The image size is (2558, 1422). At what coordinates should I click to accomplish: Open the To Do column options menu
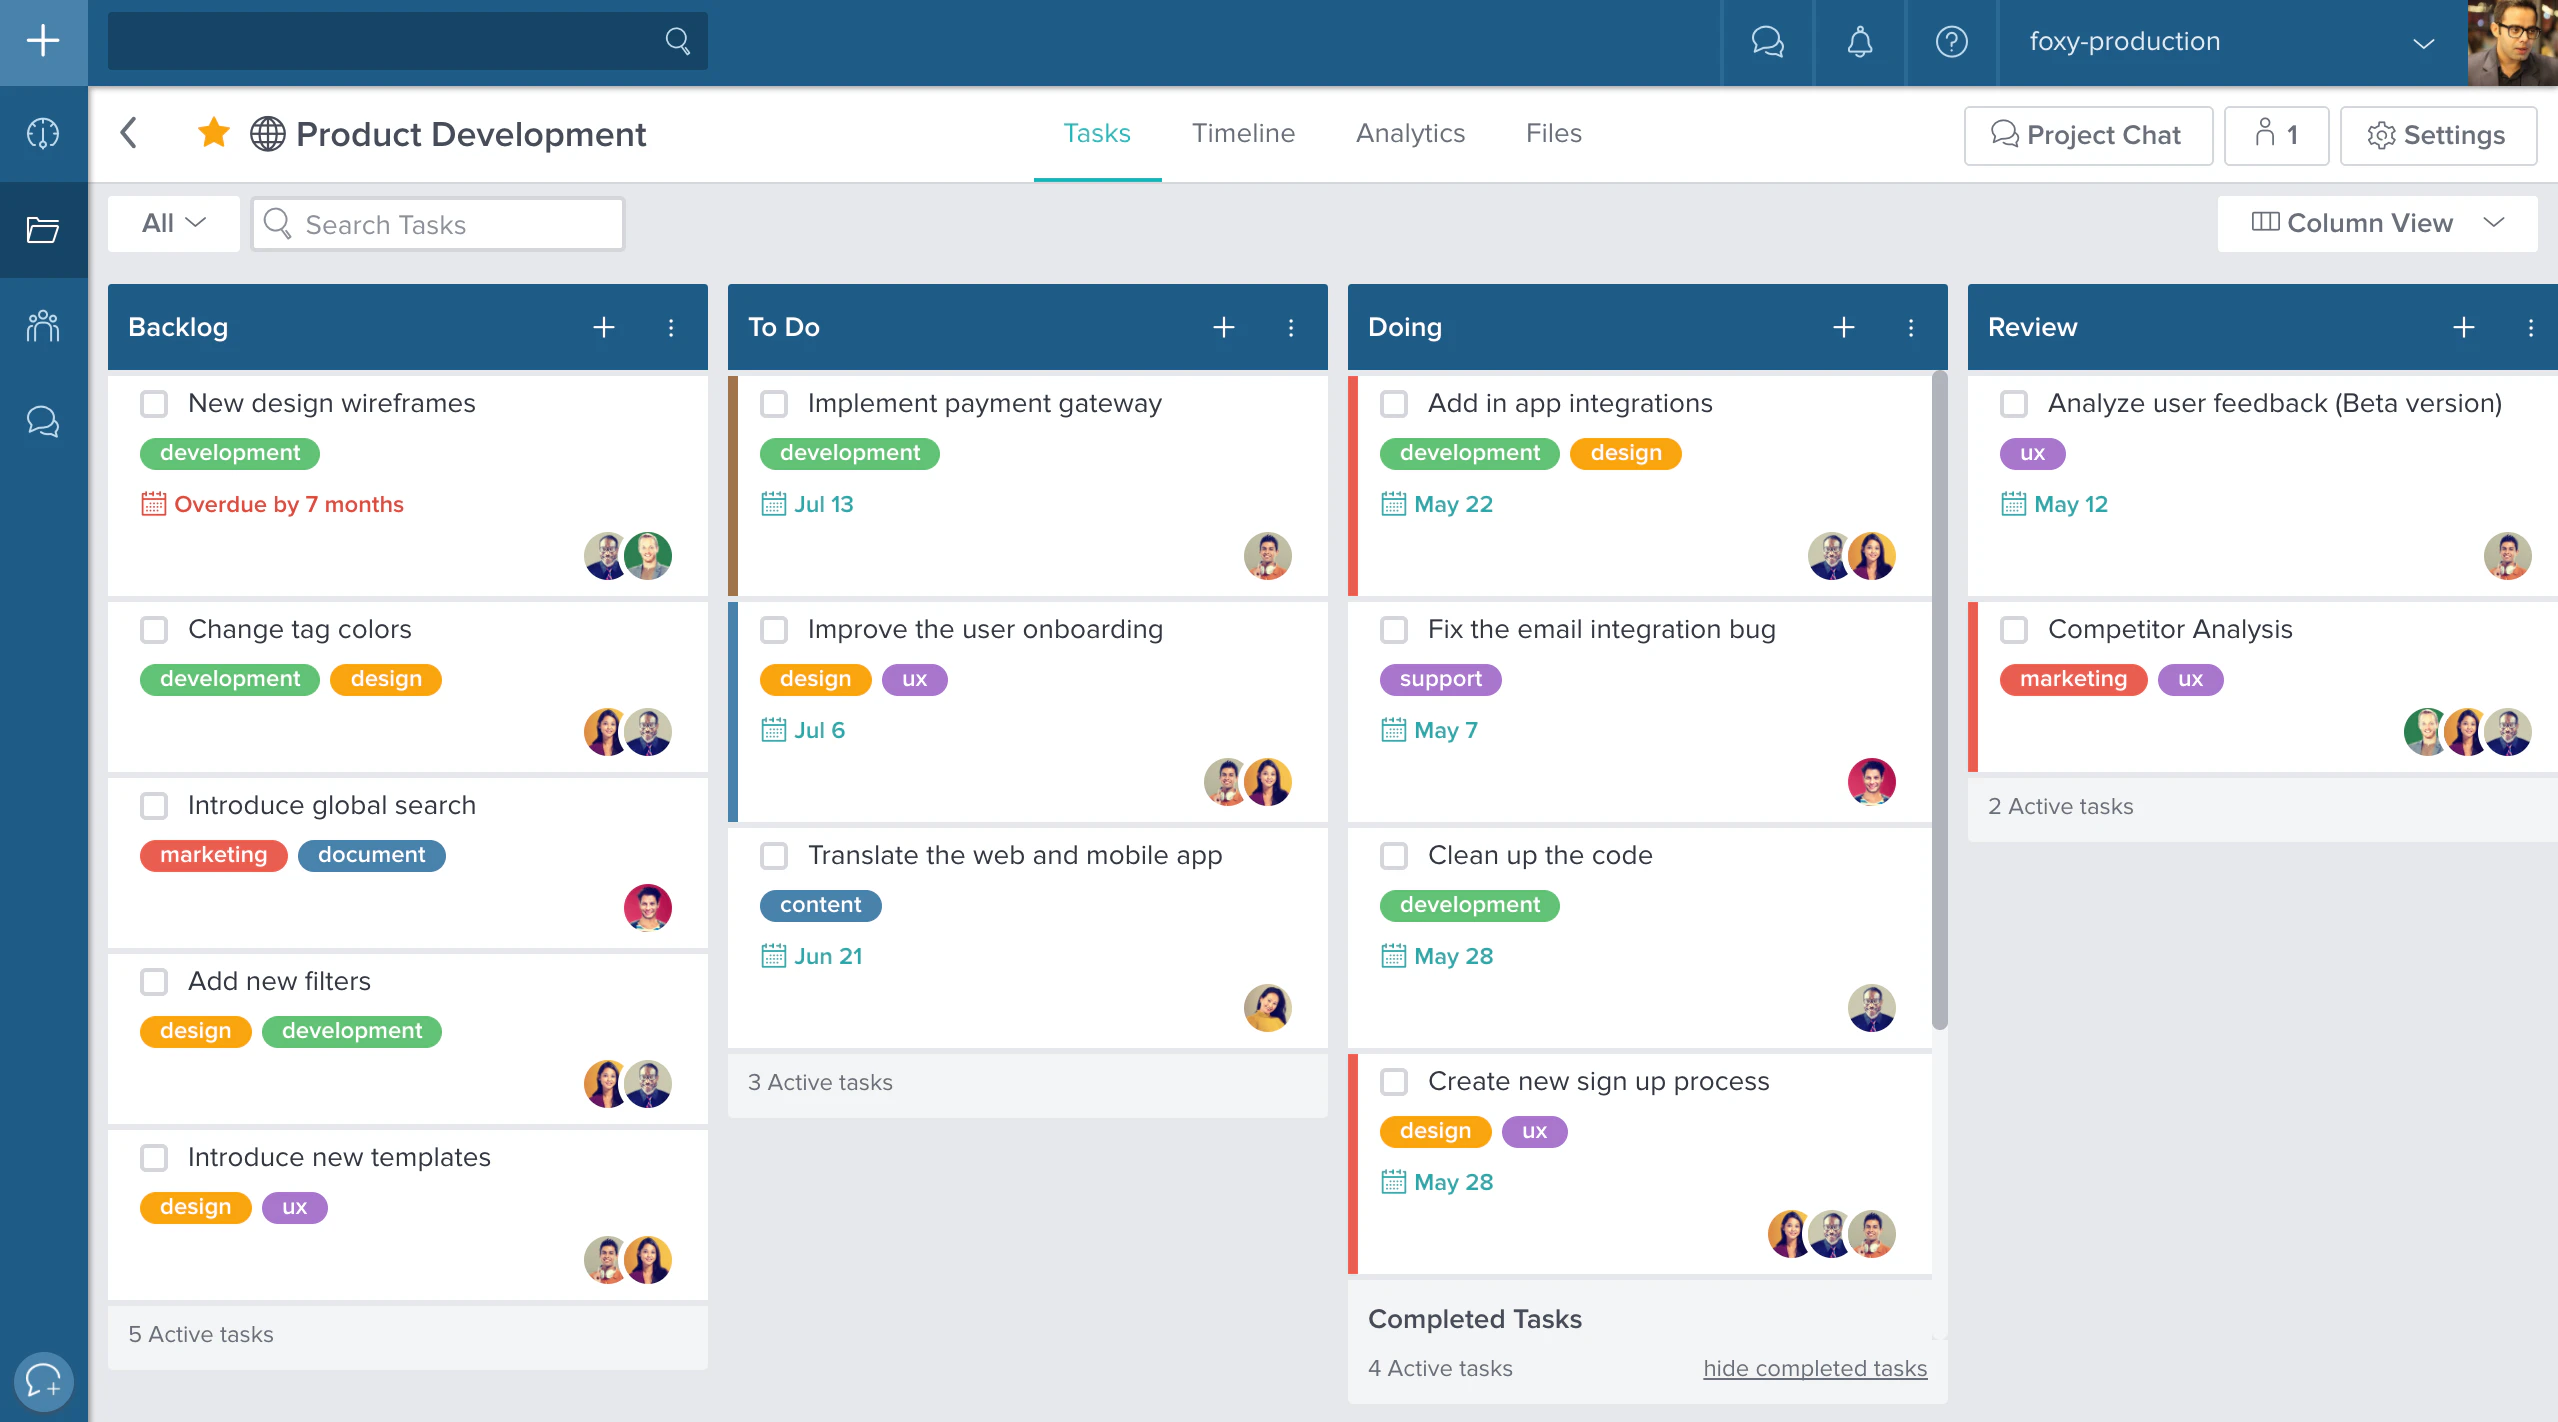[1291, 327]
